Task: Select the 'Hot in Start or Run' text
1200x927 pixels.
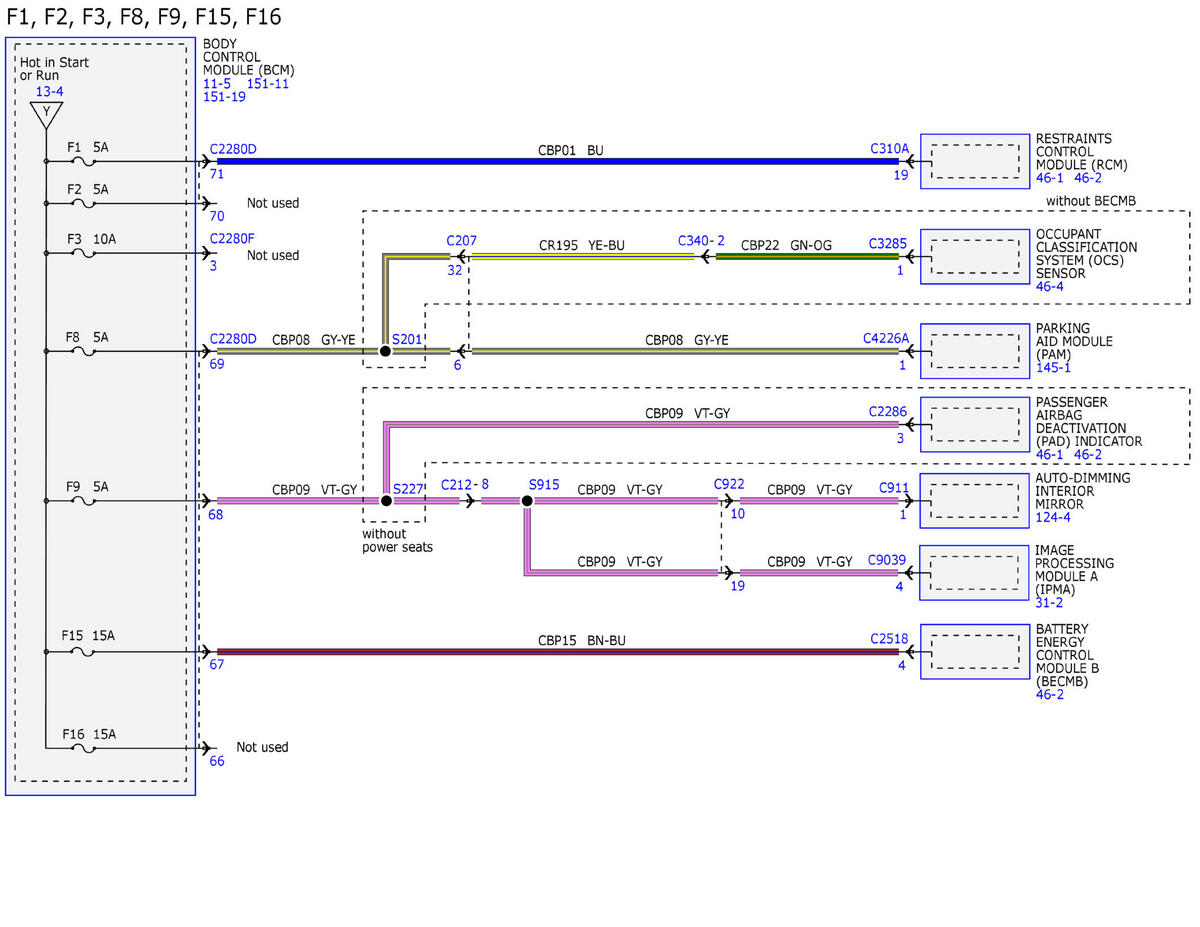Action: (x=54, y=69)
